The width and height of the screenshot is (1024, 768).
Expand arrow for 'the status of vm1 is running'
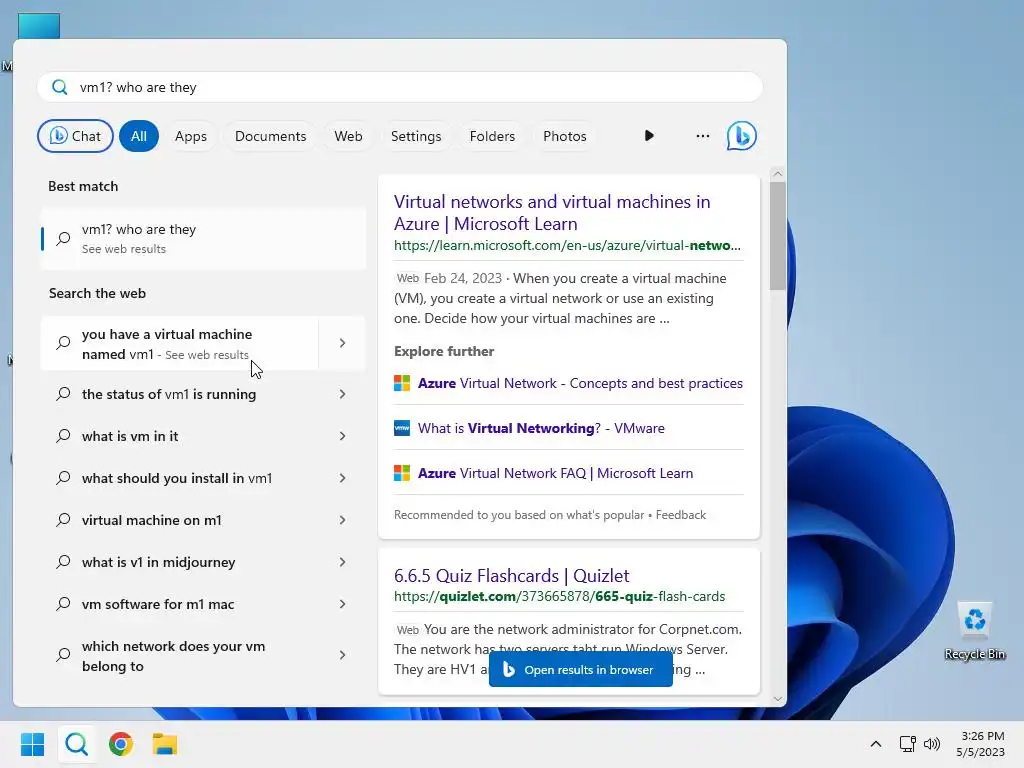[342, 394]
